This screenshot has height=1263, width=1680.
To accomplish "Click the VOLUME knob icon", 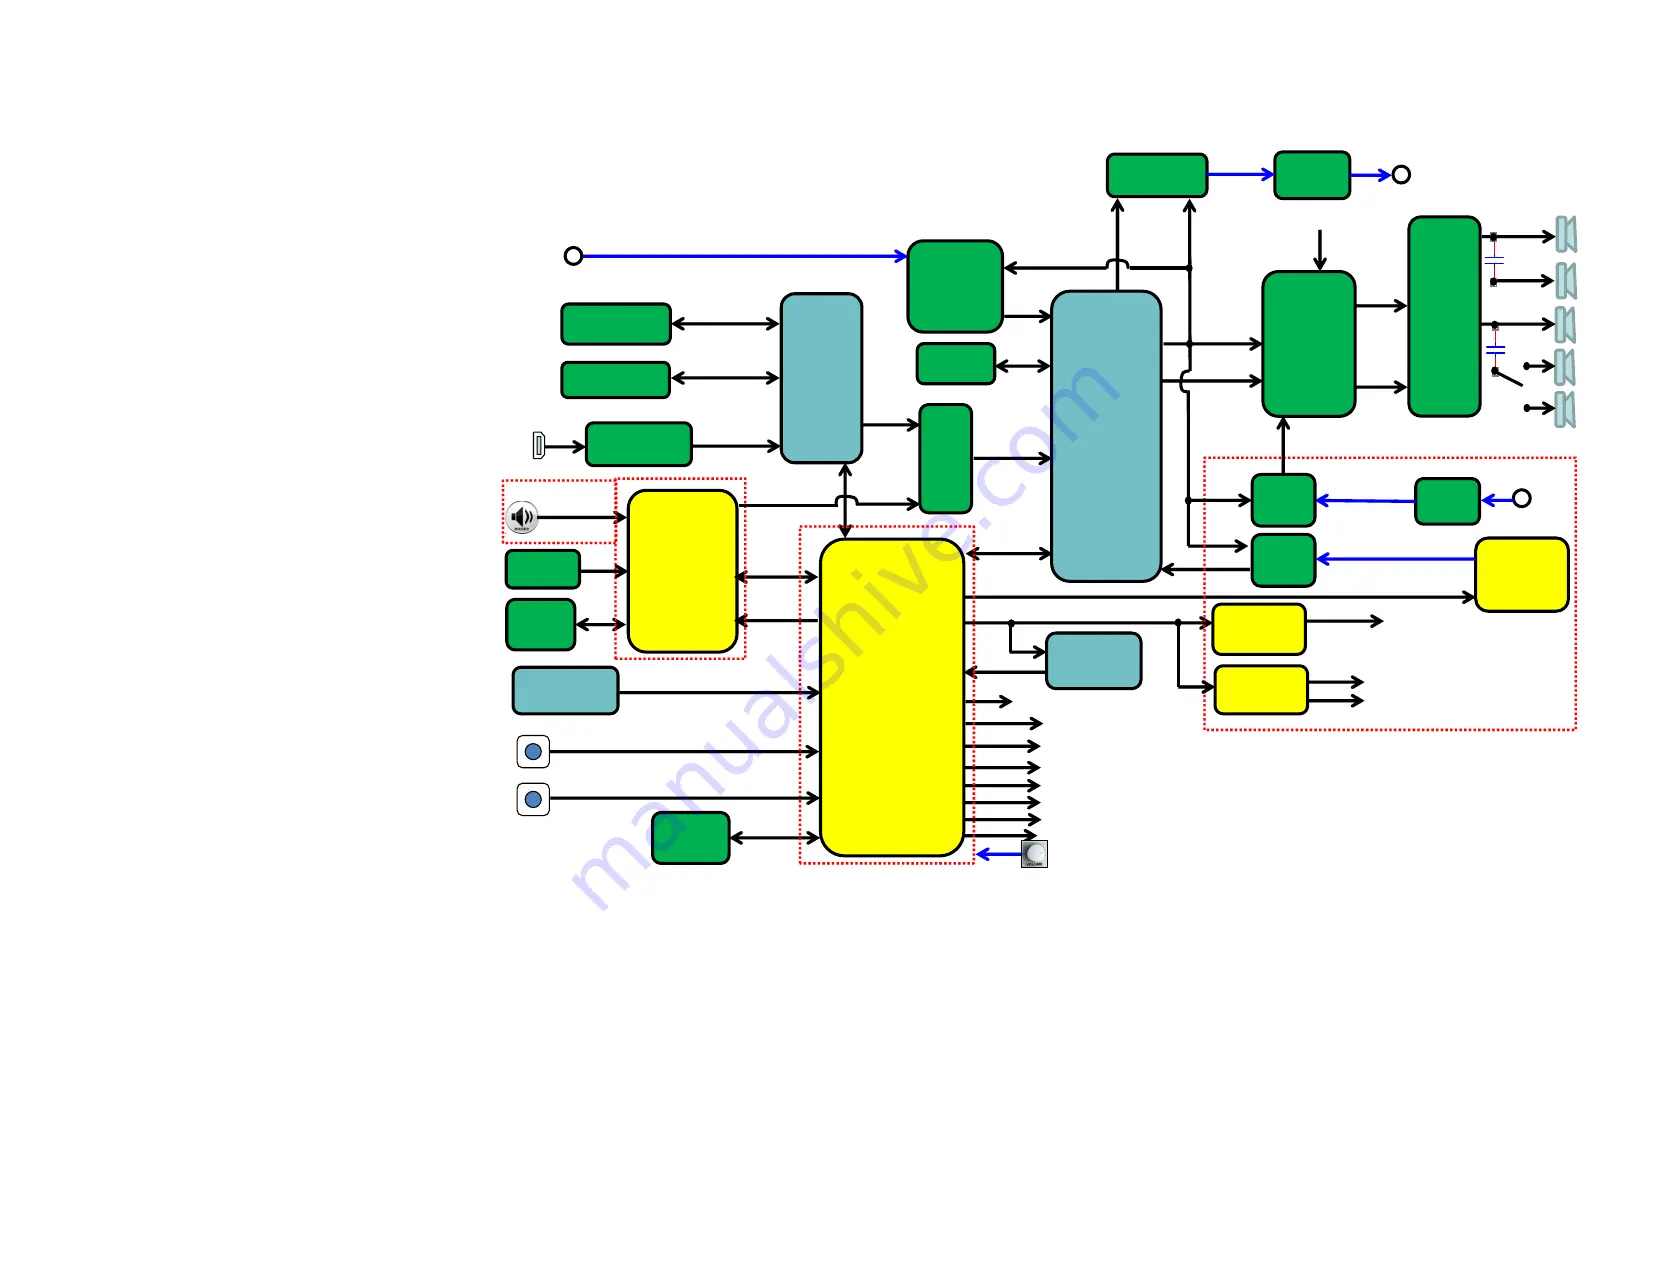I will (x=1034, y=854).
